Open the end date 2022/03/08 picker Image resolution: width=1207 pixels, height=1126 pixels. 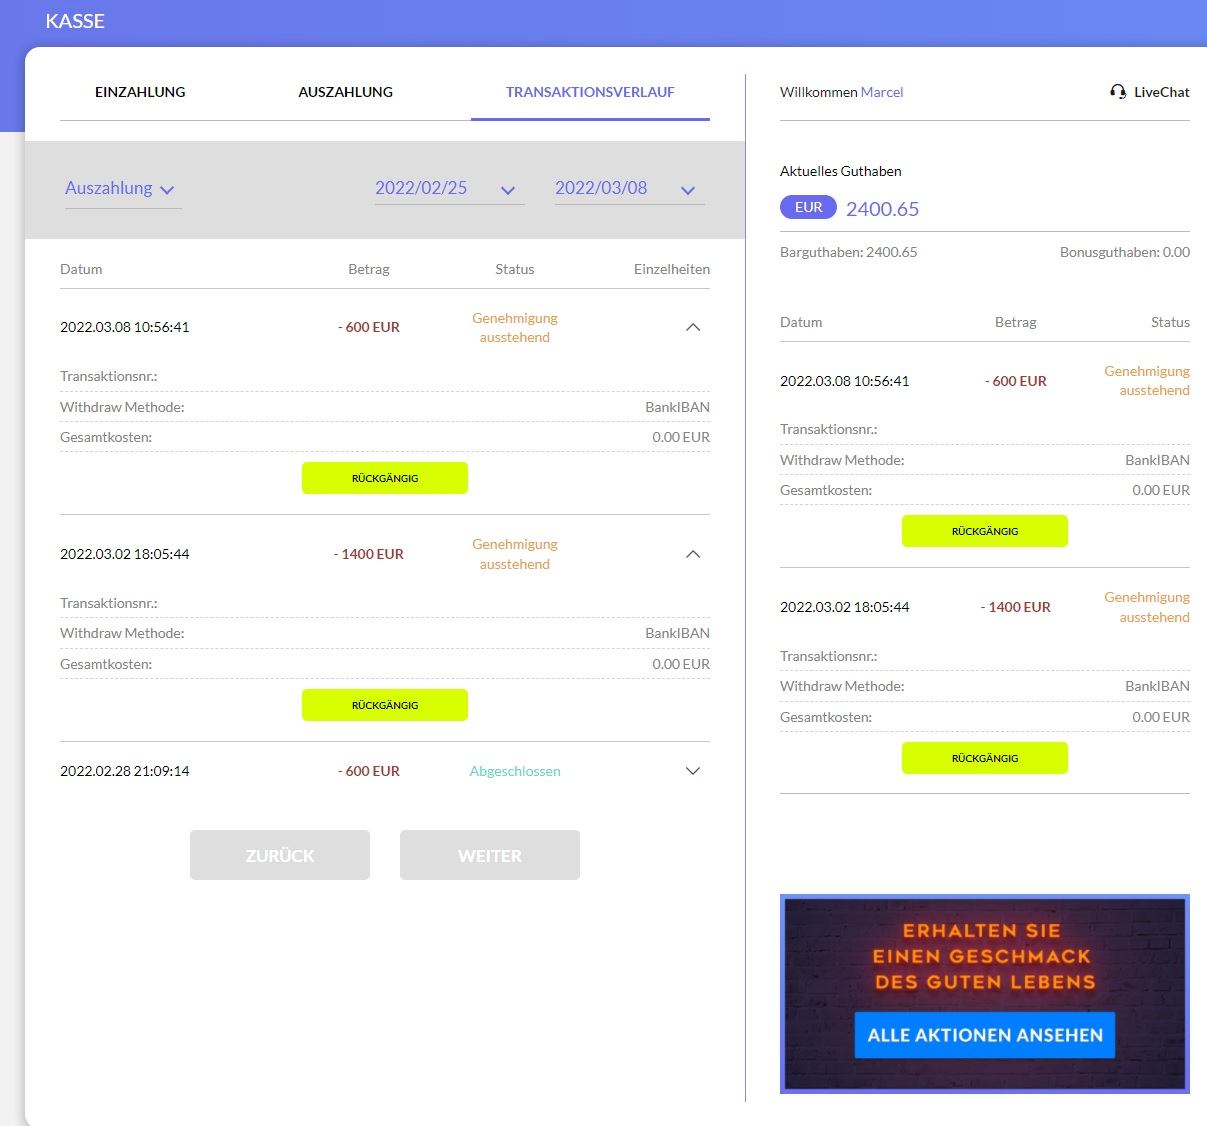pyautogui.click(x=628, y=189)
